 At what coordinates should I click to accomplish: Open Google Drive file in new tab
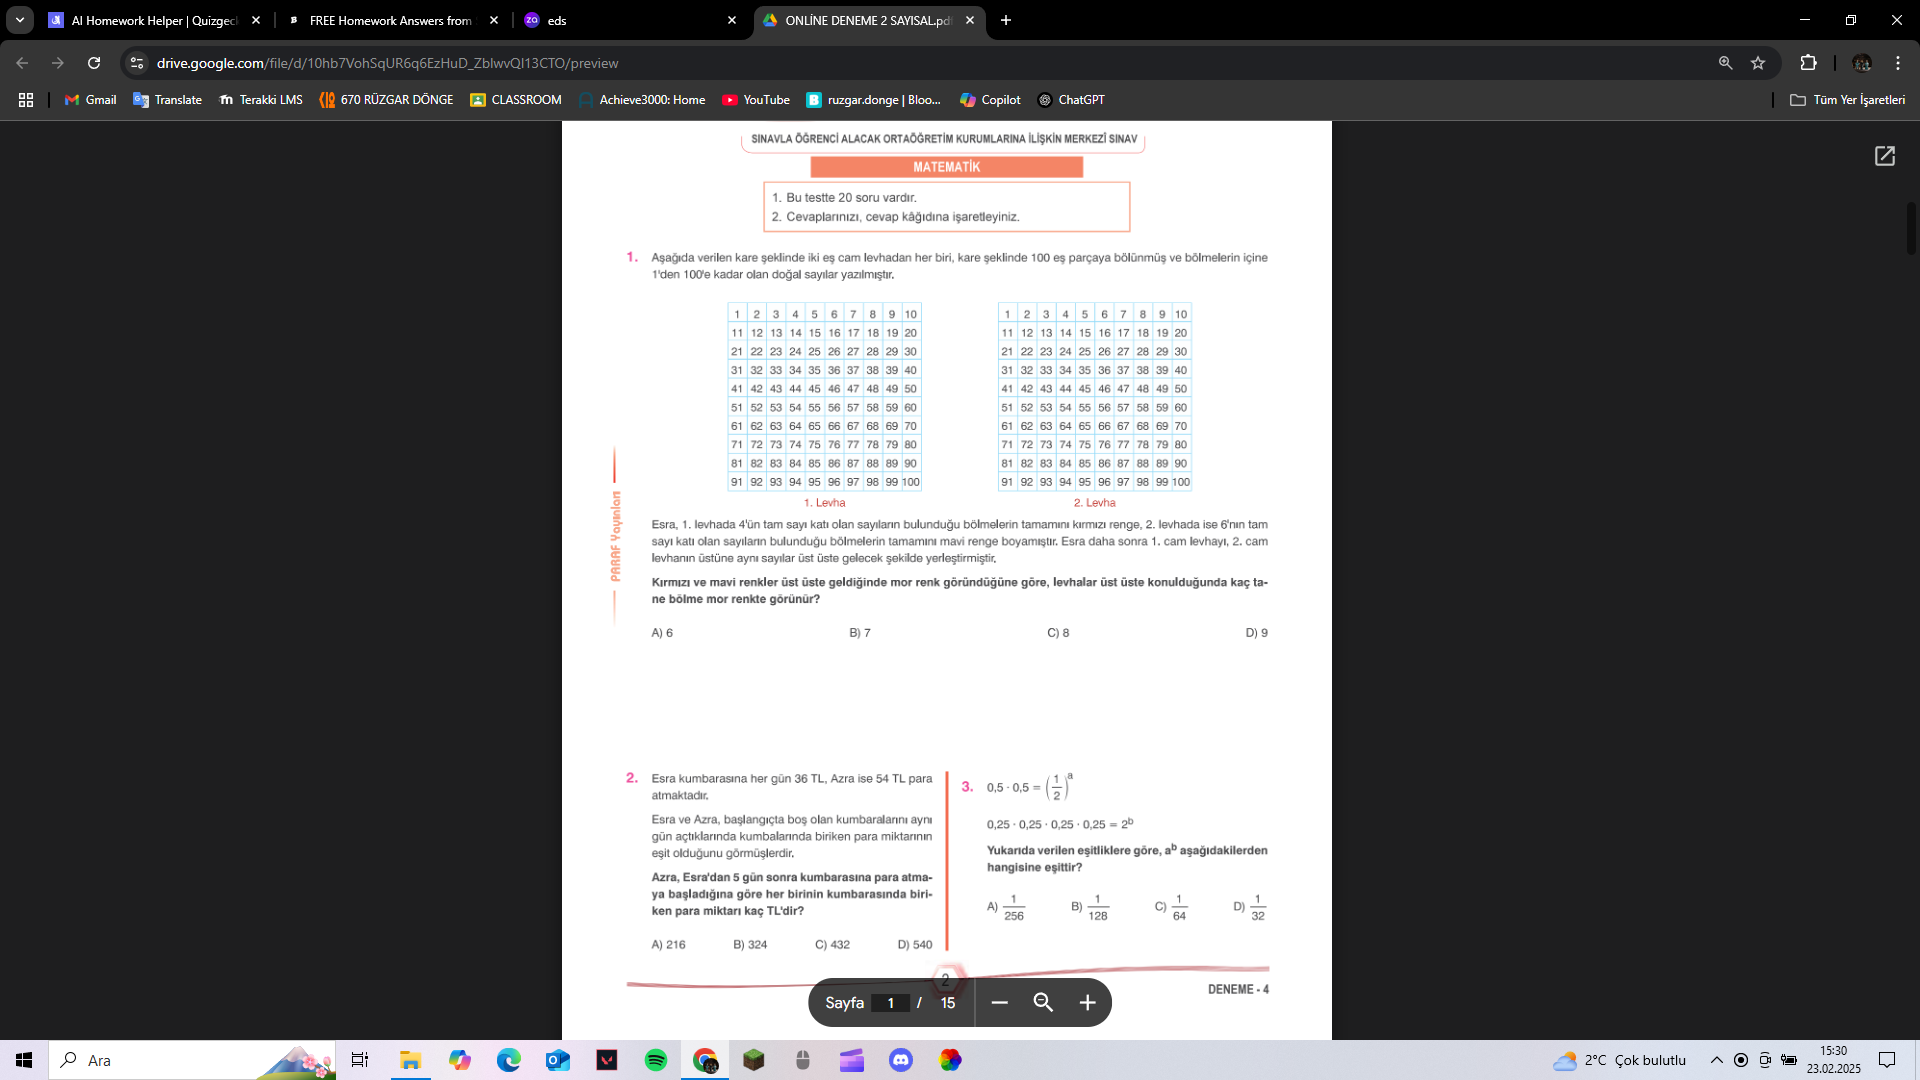(1887, 156)
